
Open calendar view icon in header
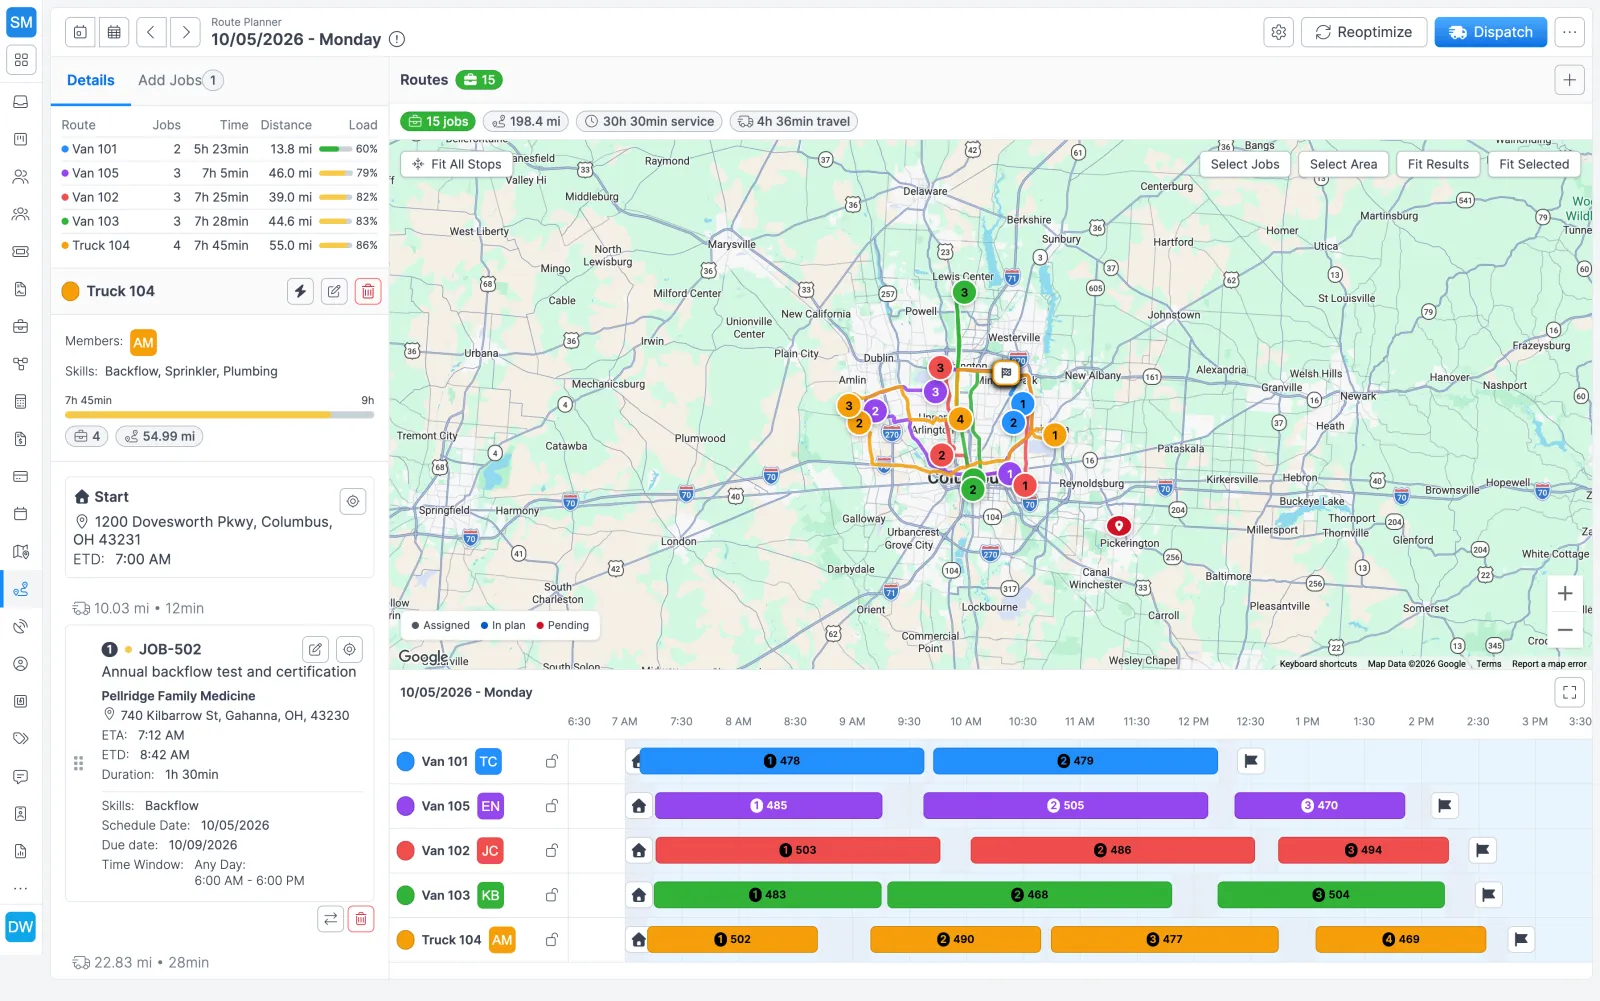[x=114, y=32]
